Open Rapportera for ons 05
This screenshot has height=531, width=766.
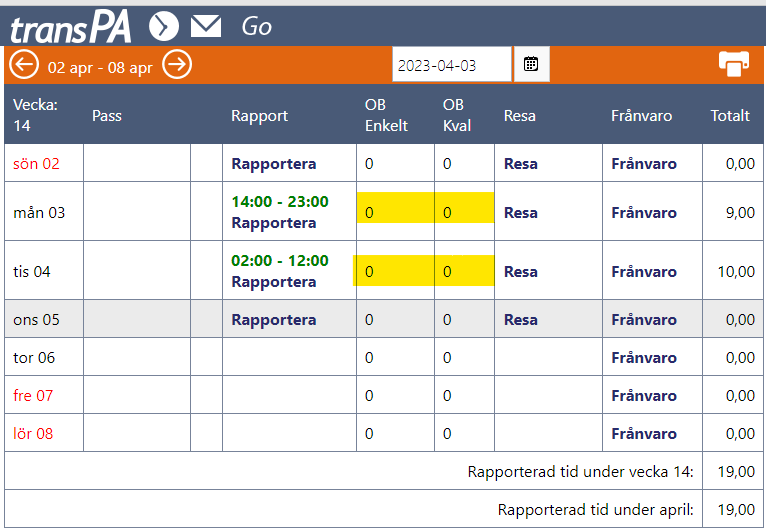[274, 320]
